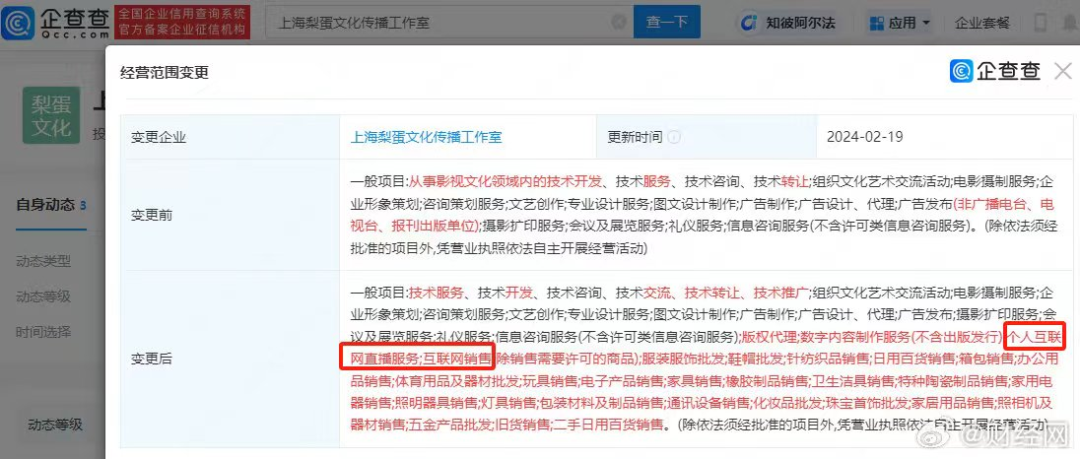Click the 动态等级 filter in the sidebar
This screenshot has width=1080, height=459.
(43, 296)
